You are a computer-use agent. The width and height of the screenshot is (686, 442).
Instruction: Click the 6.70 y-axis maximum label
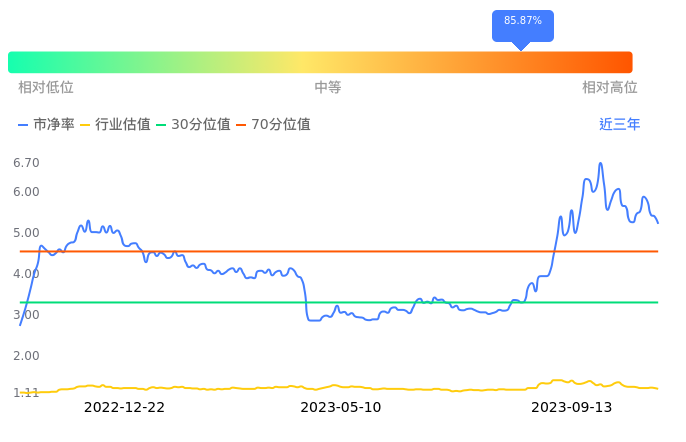pyautogui.click(x=26, y=163)
